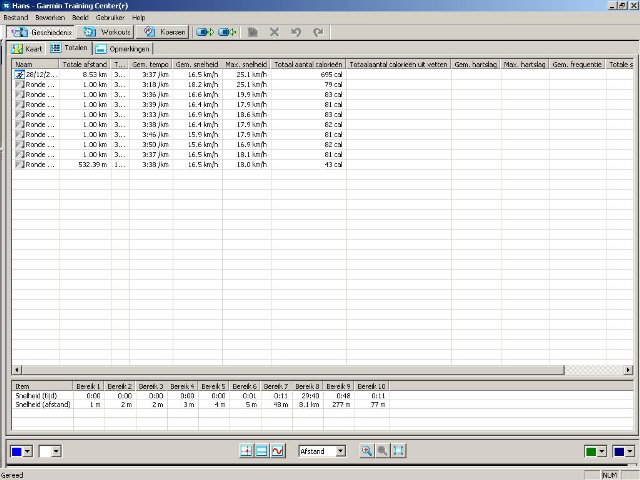This screenshot has height=480, width=640.
Task: Click the Gem. hartslag column header
Action: (x=476, y=64)
